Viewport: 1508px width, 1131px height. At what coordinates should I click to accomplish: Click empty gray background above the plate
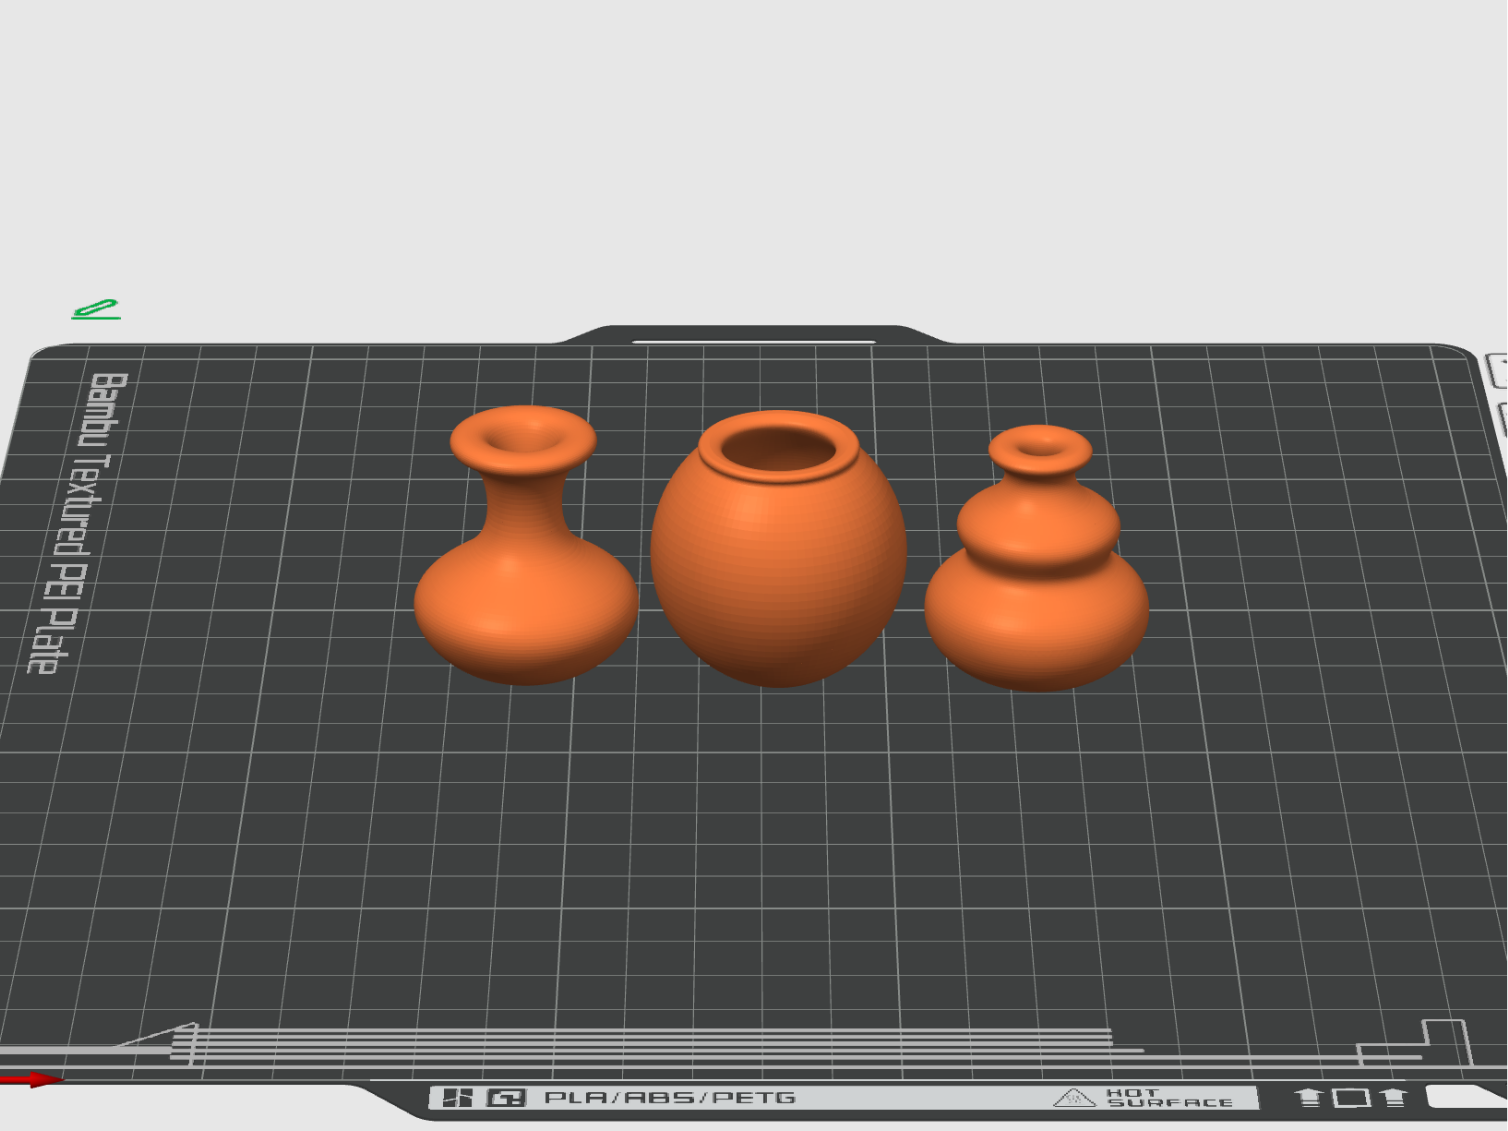tap(754, 150)
